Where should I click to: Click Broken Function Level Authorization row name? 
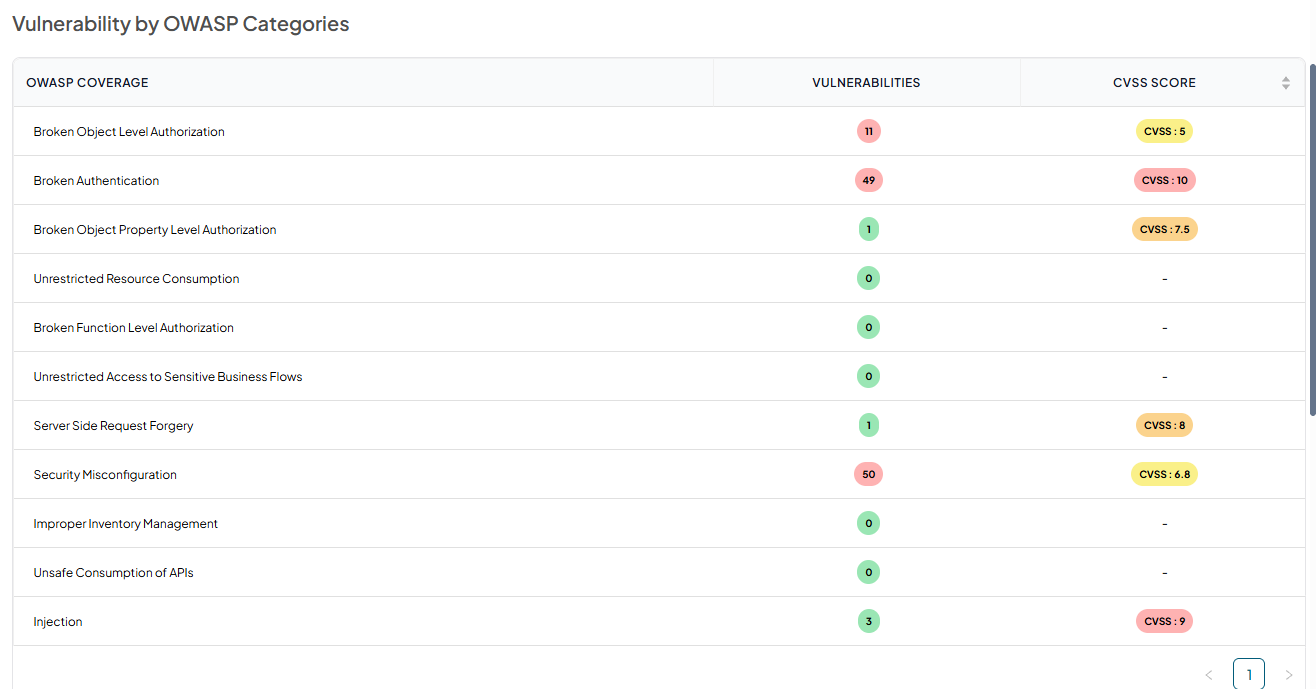(133, 328)
